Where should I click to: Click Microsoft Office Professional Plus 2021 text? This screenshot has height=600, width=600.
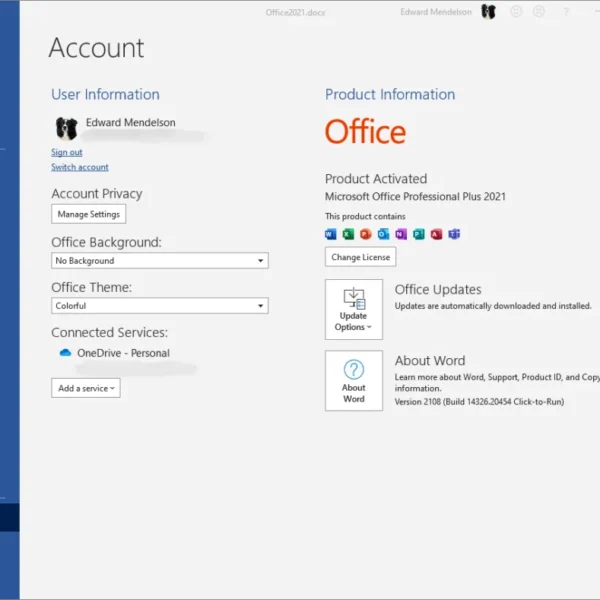point(415,196)
